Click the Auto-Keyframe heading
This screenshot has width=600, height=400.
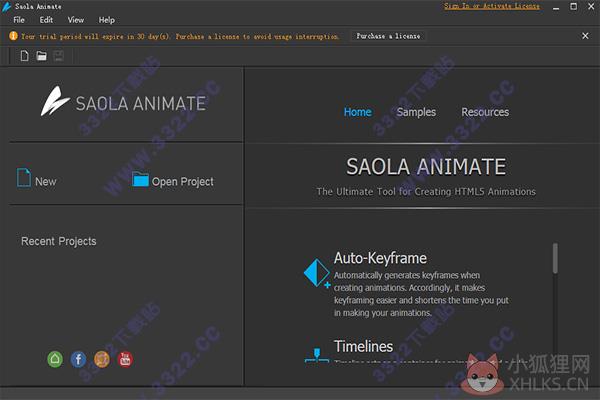(380, 258)
